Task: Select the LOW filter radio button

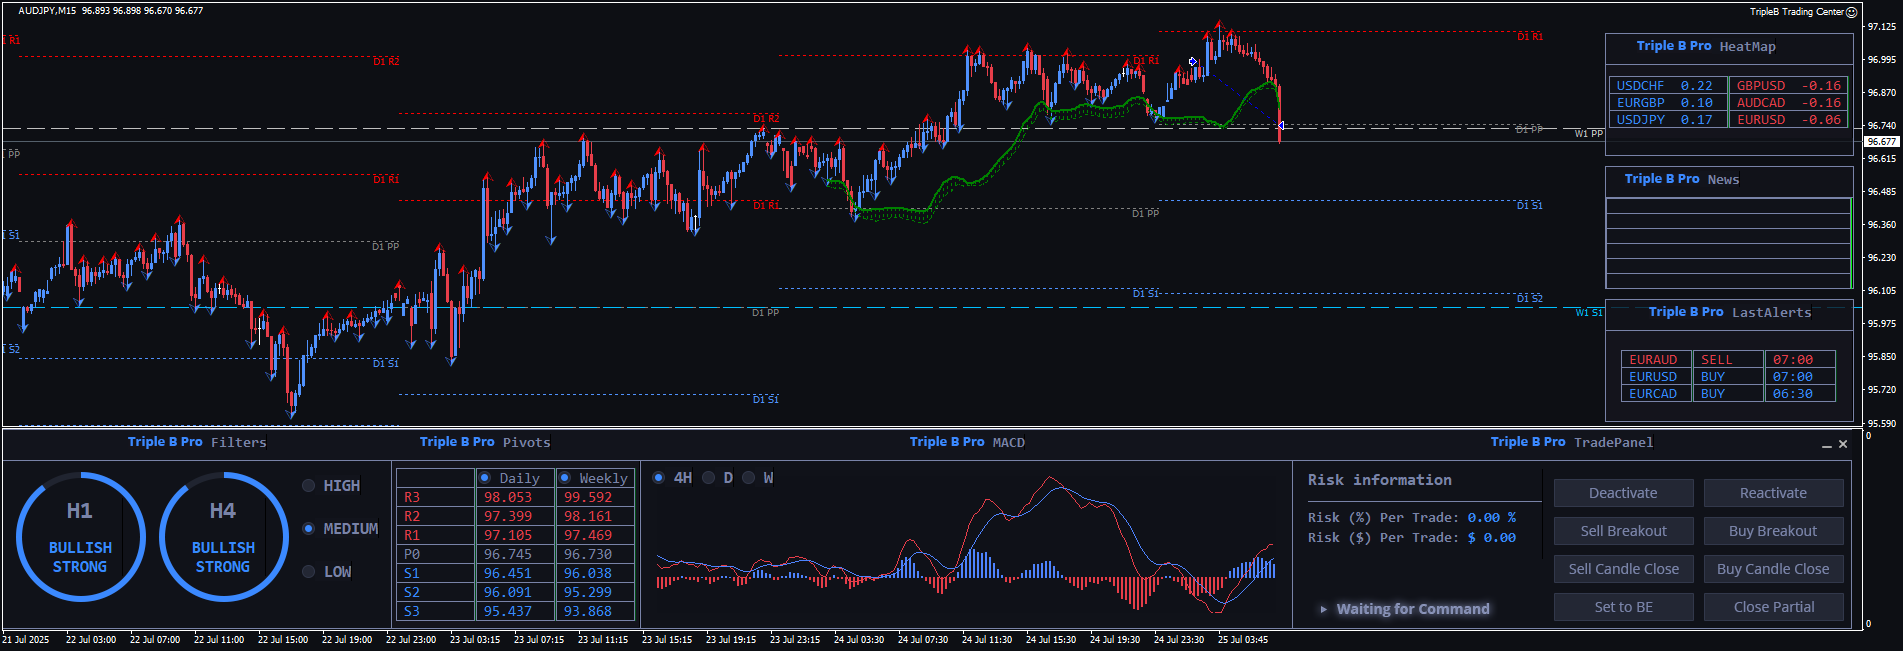Action: click(x=309, y=572)
